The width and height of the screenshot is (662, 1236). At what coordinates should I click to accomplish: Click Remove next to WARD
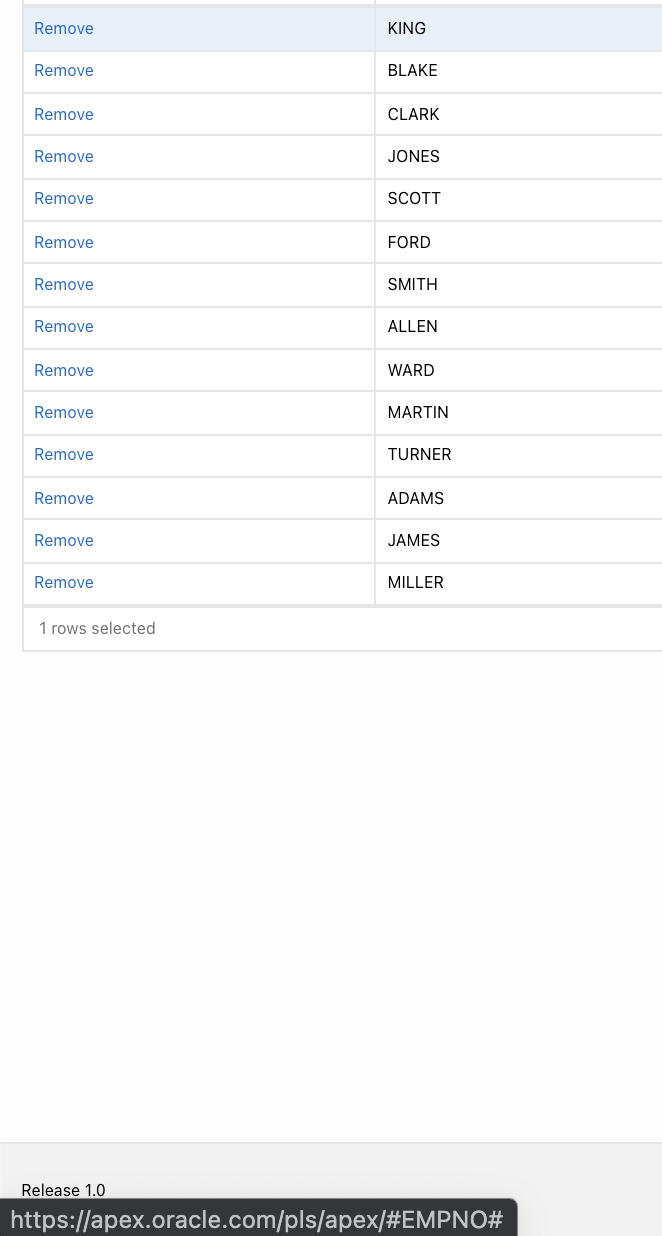[x=64, y=370]
